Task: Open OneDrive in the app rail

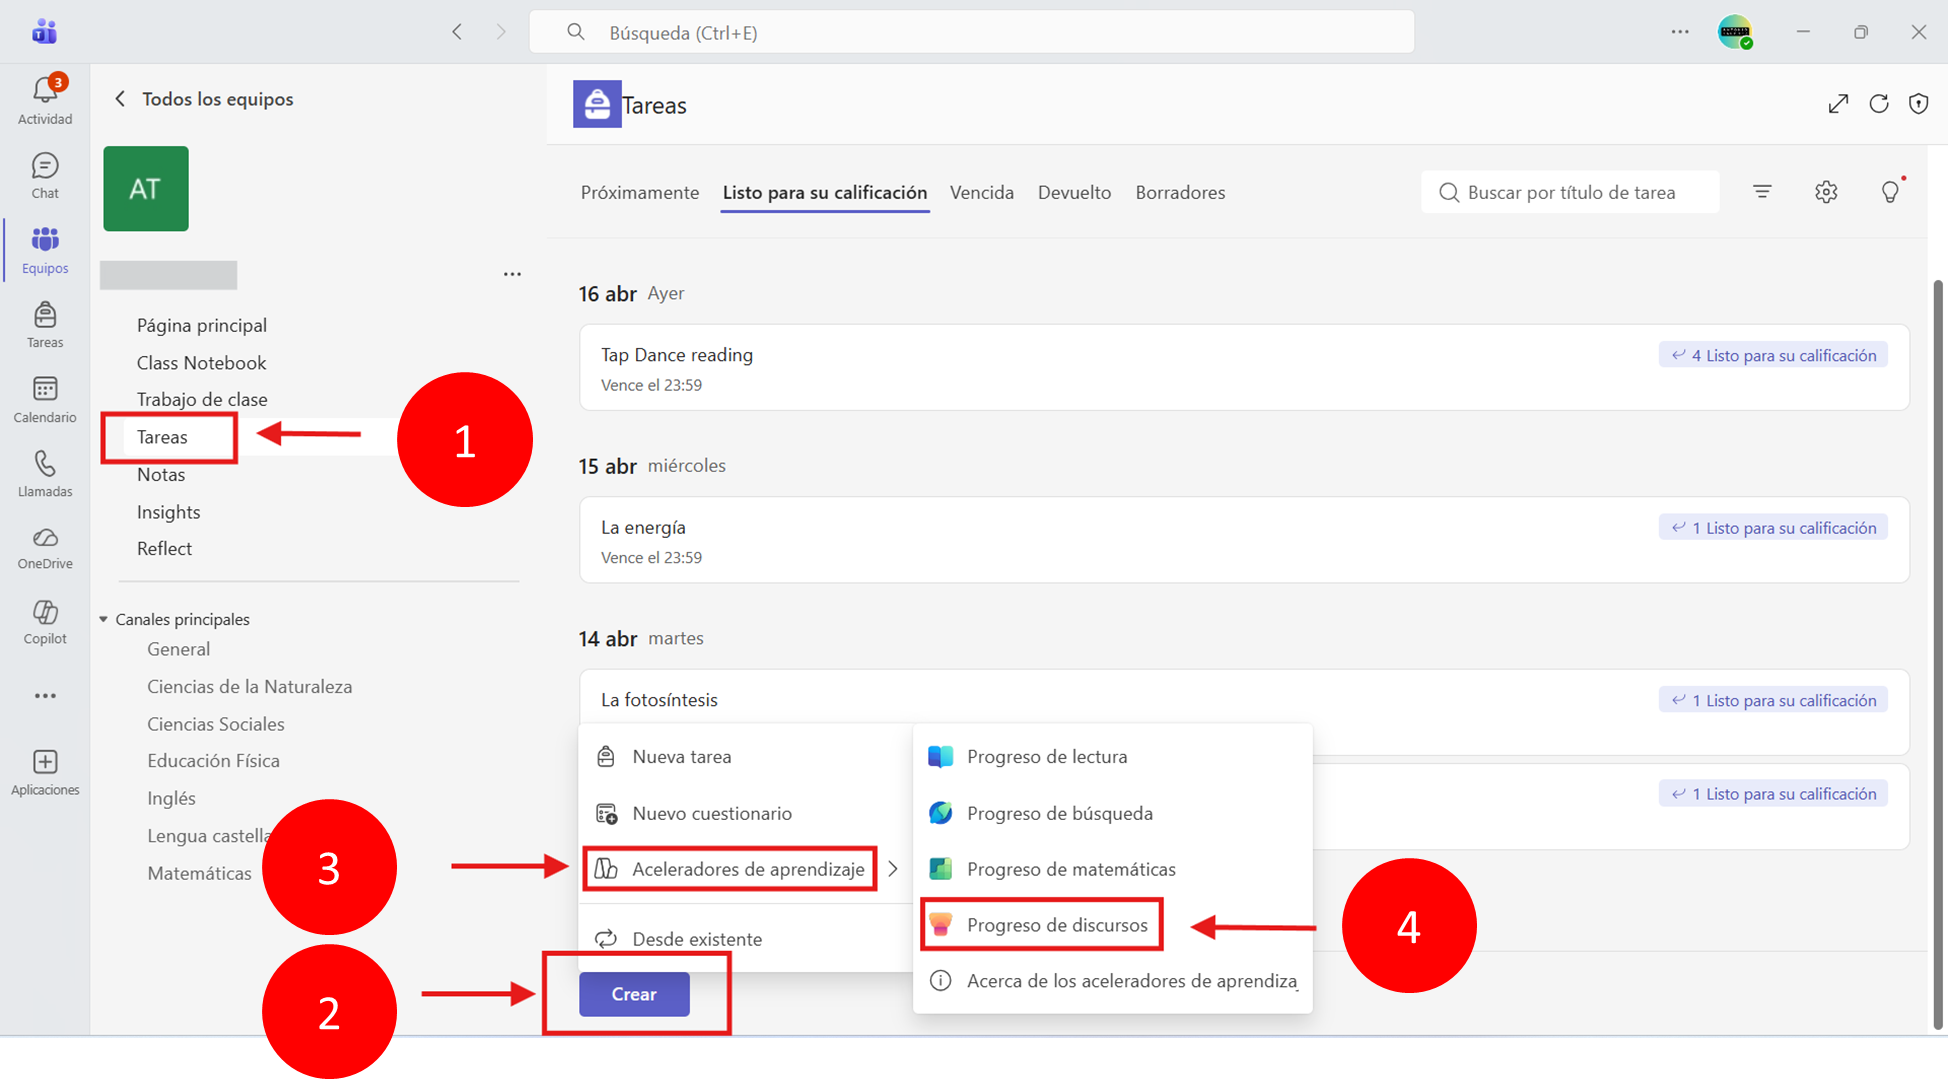Action: pos(45,548)
